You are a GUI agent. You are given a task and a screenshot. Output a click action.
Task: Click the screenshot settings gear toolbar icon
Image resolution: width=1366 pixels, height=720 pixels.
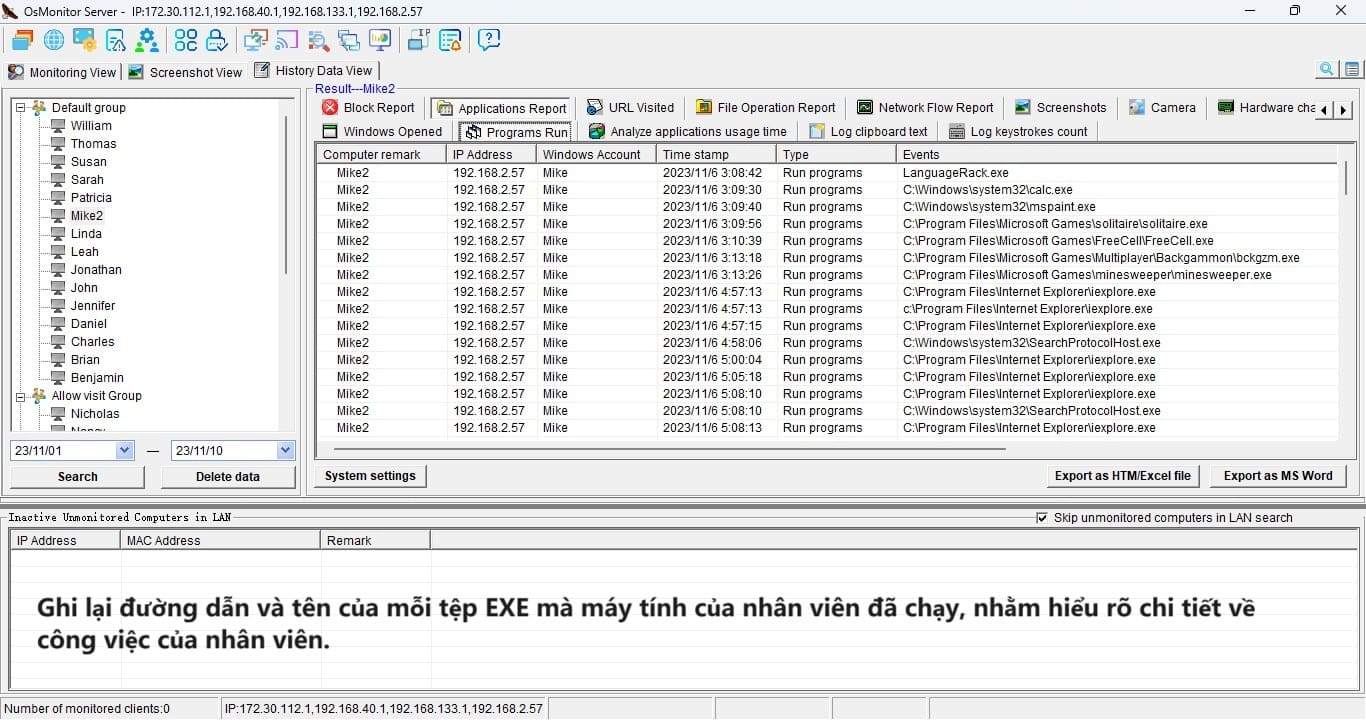tap(84, 40)
